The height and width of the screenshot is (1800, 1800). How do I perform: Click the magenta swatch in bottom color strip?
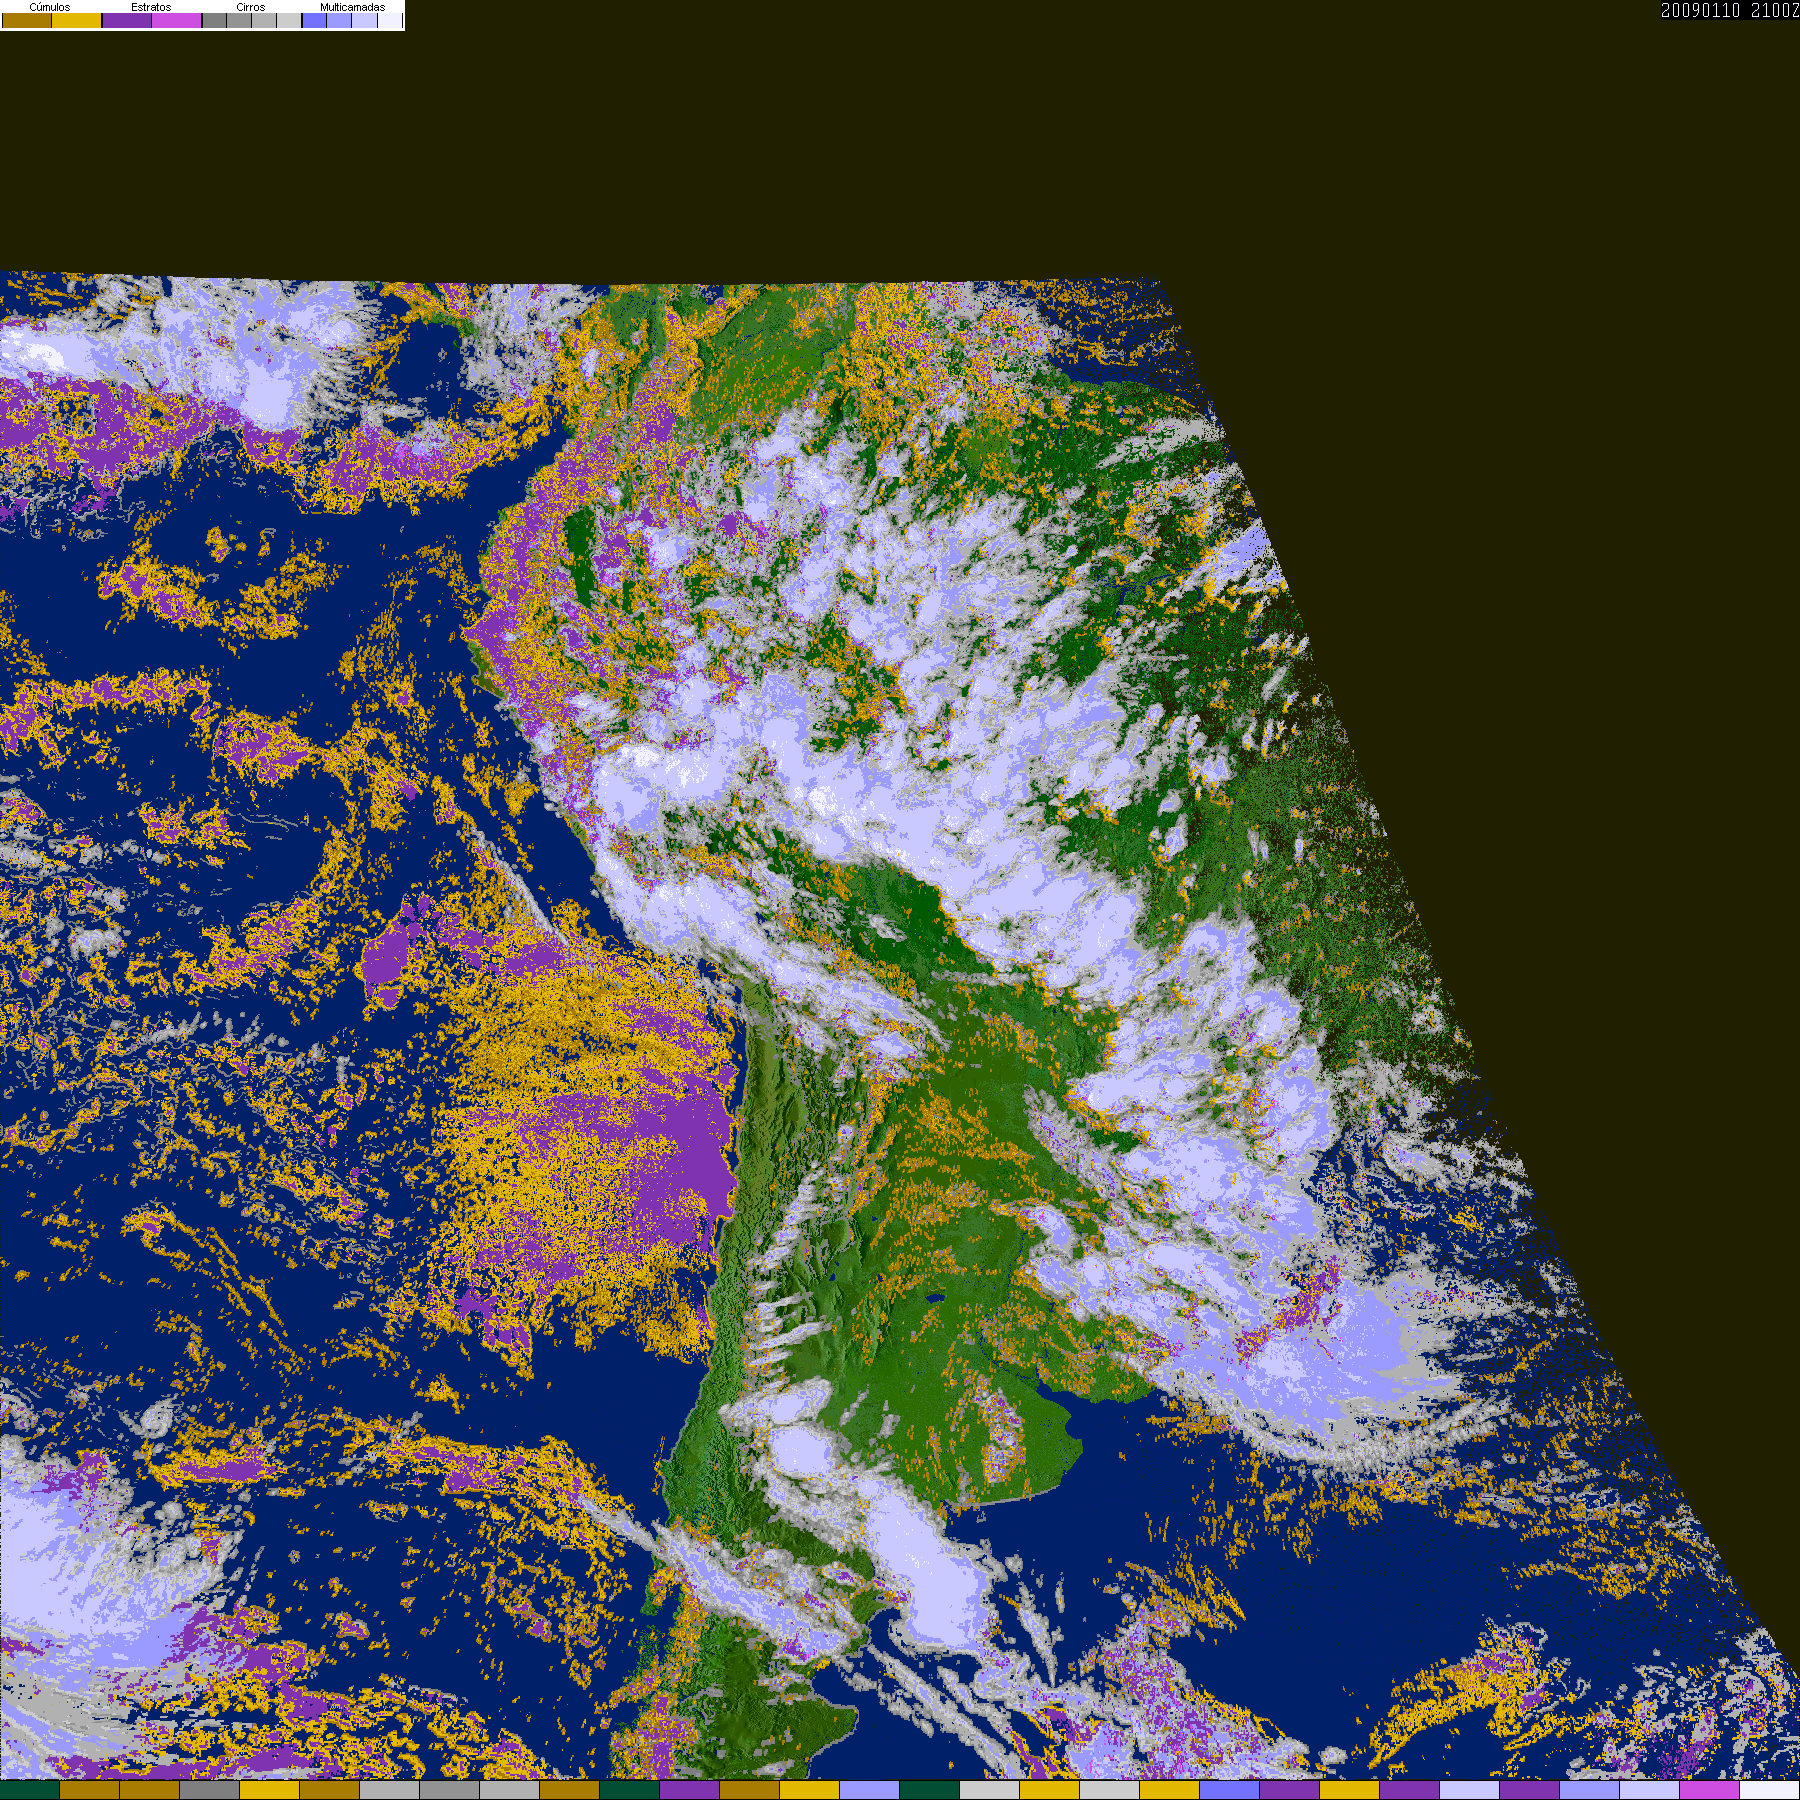coord(1710,1790)
